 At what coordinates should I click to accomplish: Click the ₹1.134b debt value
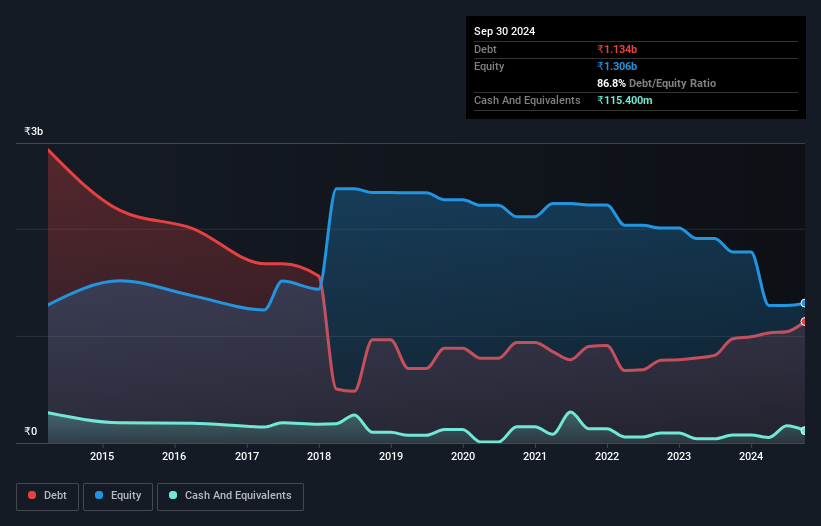[x=617, y=49]
